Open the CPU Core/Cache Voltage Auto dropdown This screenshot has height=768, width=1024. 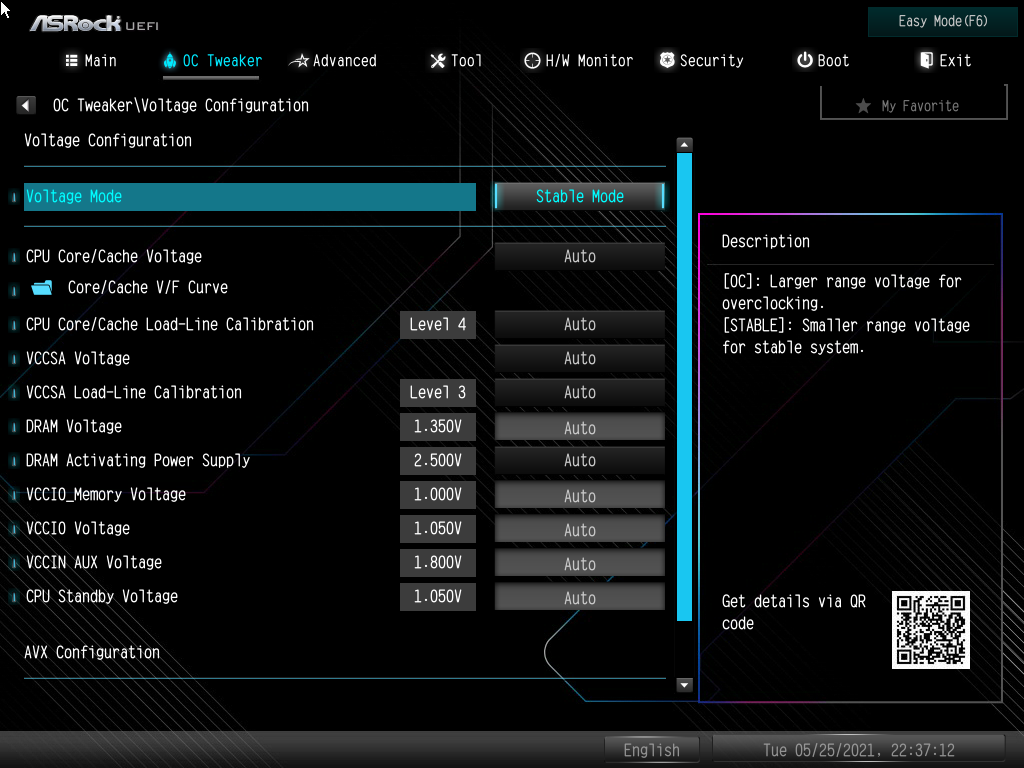click(579, 256)
